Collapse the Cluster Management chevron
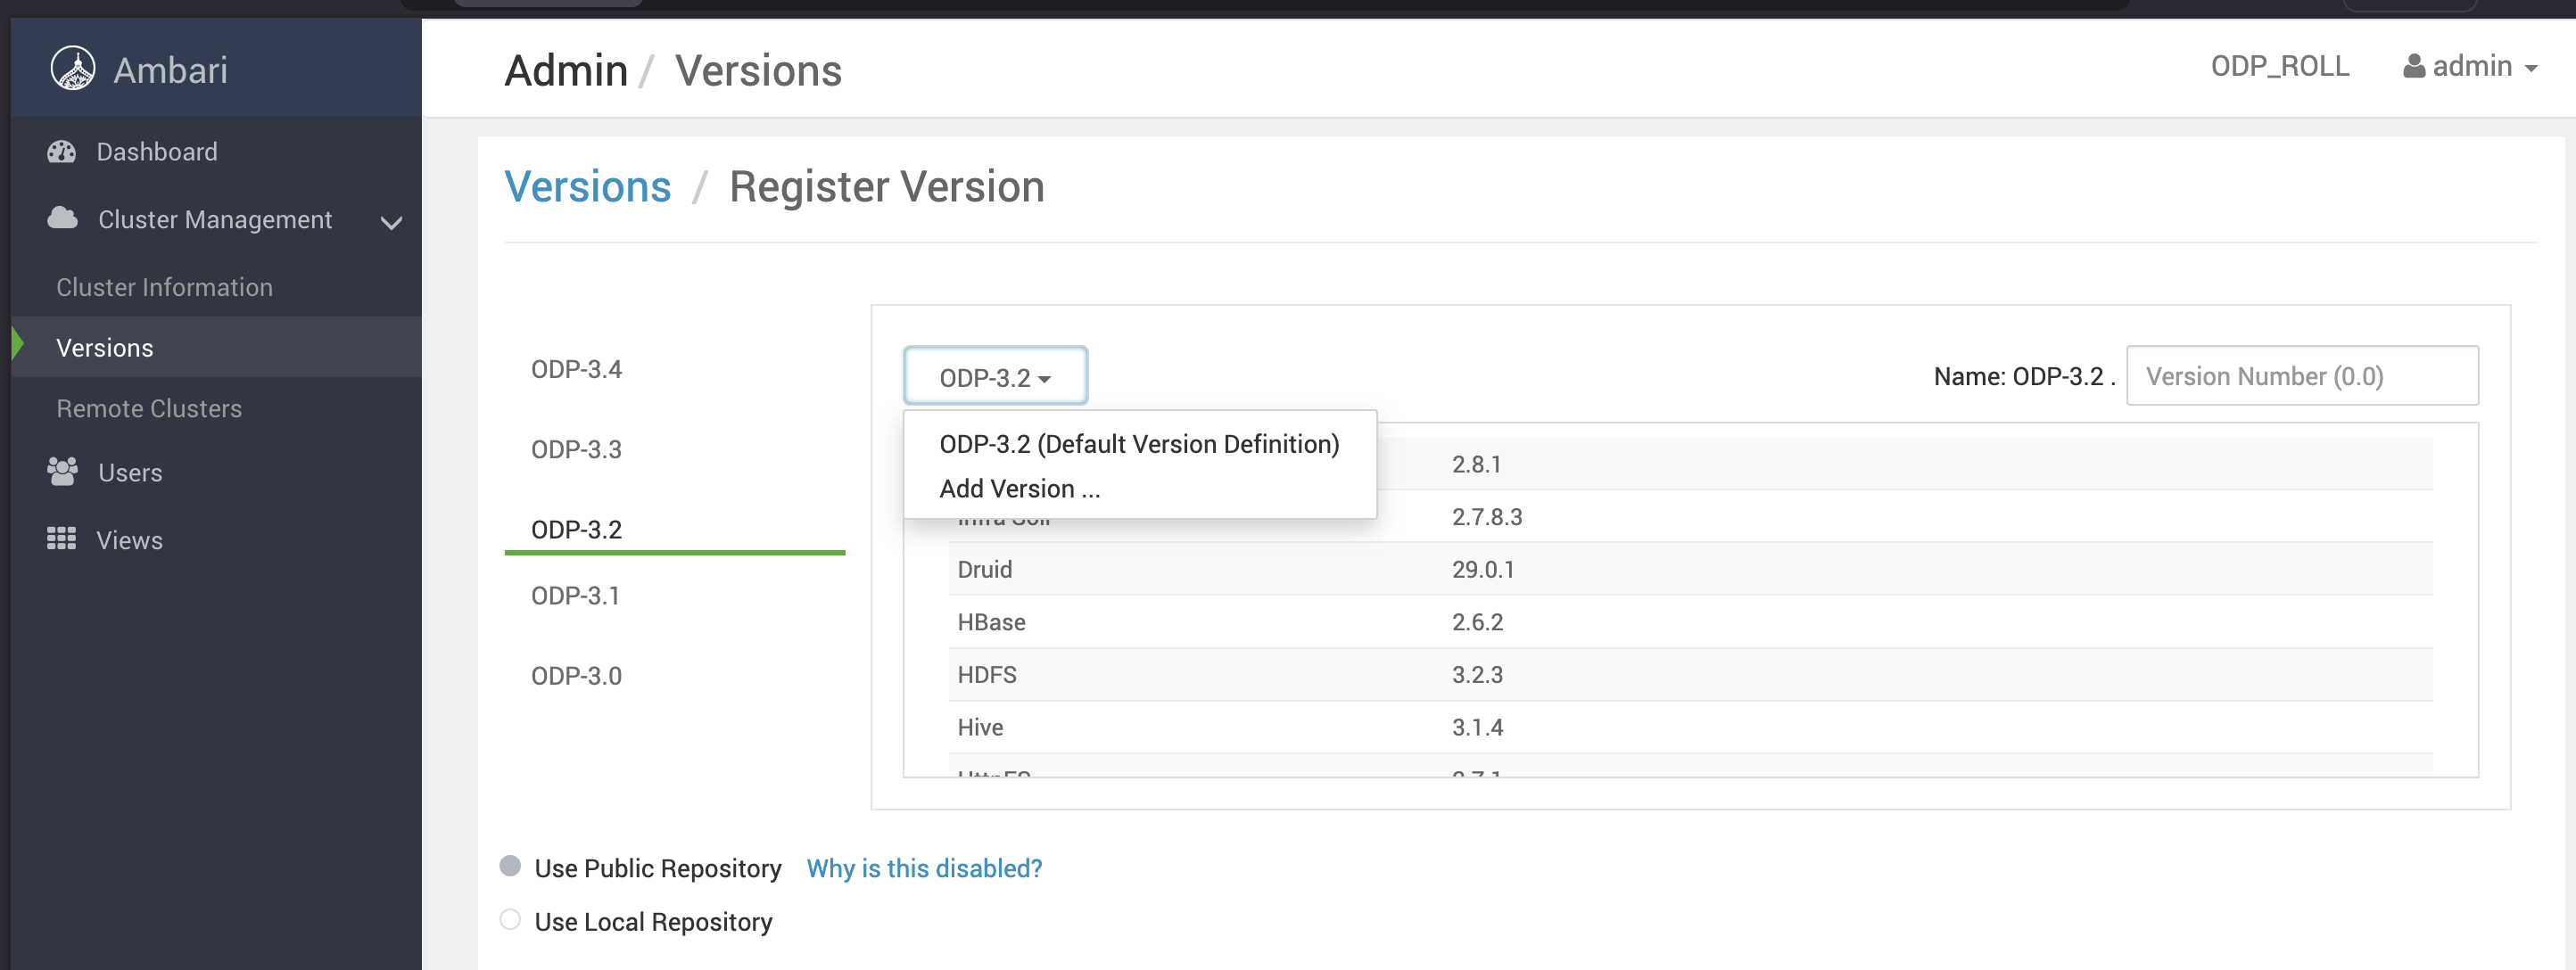The width and height of the screenshot is (2576, 970). [392, 222]
